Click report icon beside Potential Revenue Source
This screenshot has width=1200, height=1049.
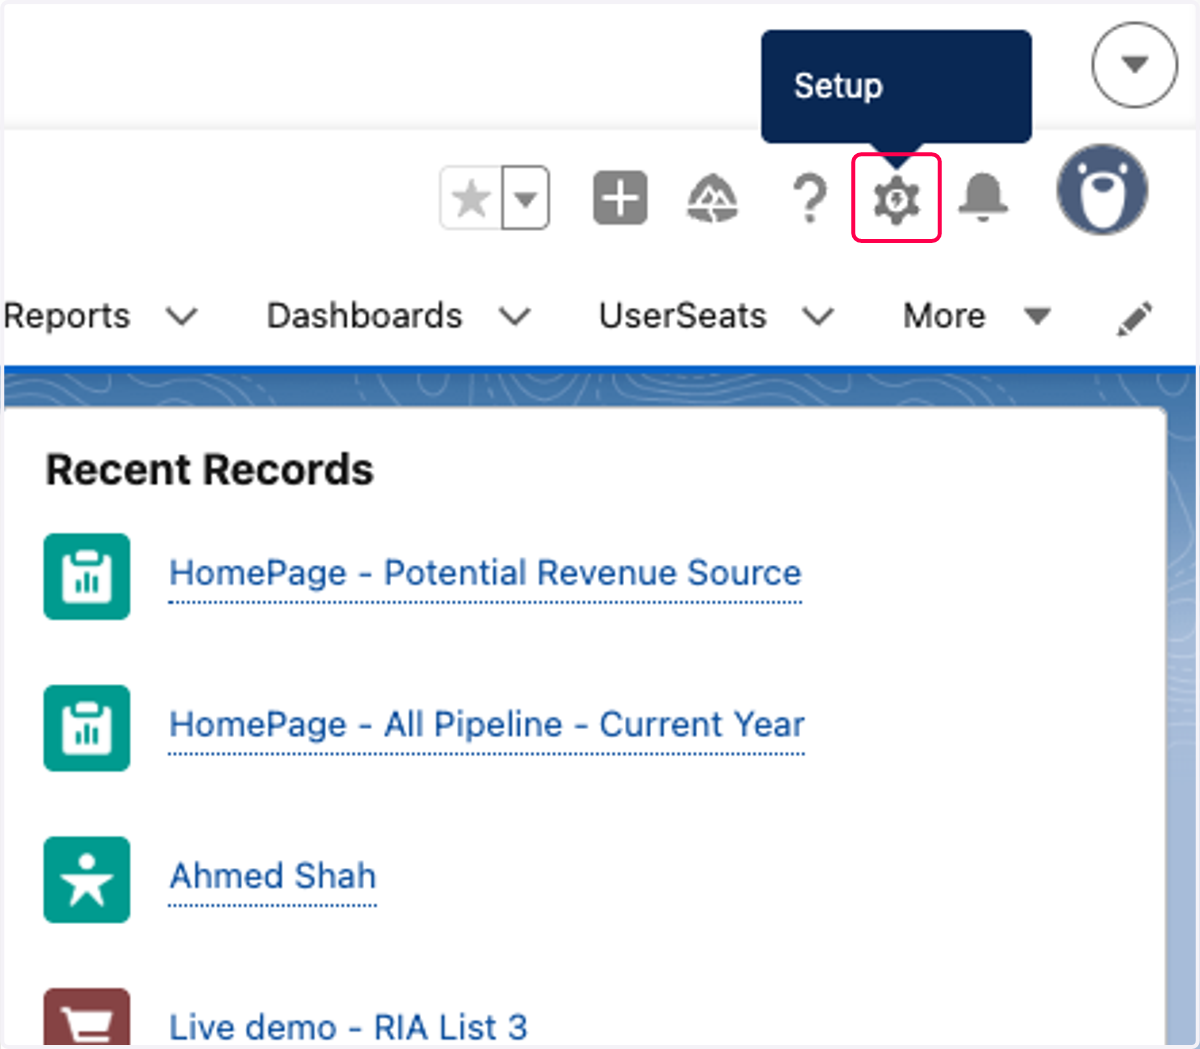87,576
